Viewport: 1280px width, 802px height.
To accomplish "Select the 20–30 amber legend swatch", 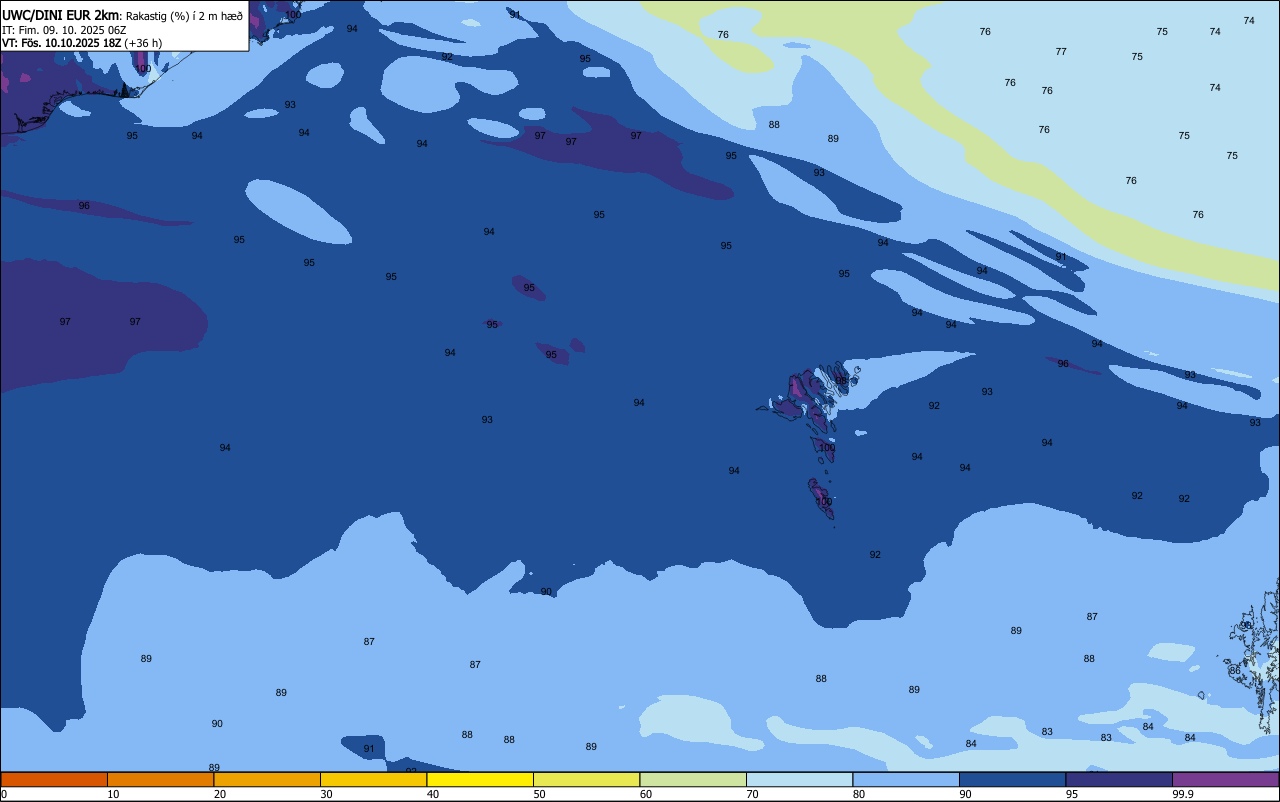I will coord(267,779).
